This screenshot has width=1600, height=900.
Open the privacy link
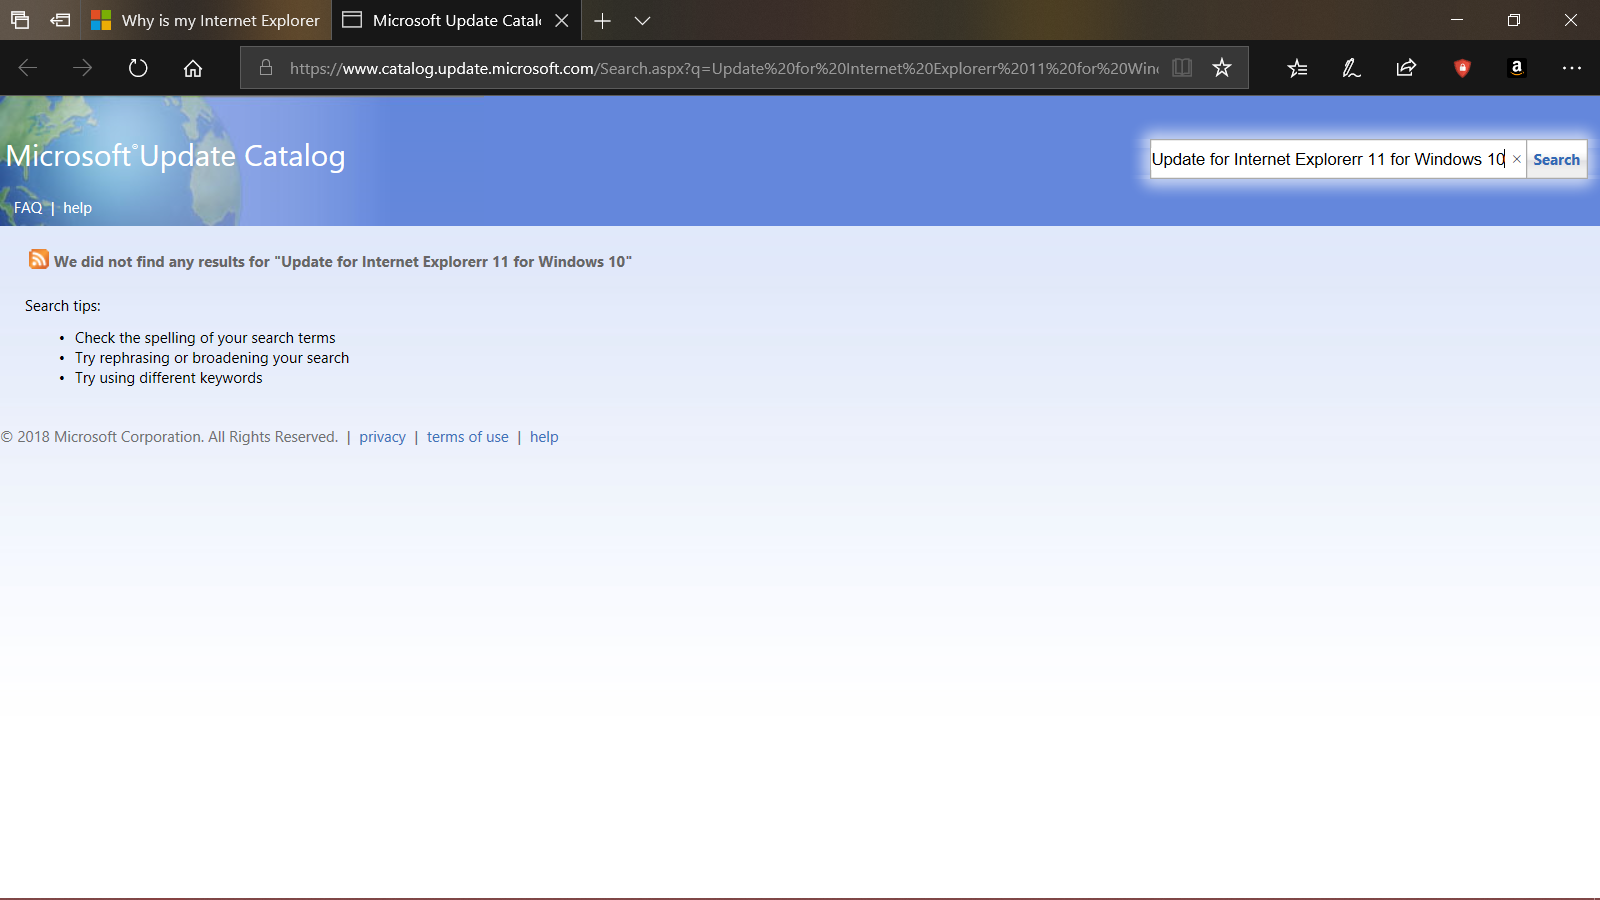click(382, 437)
